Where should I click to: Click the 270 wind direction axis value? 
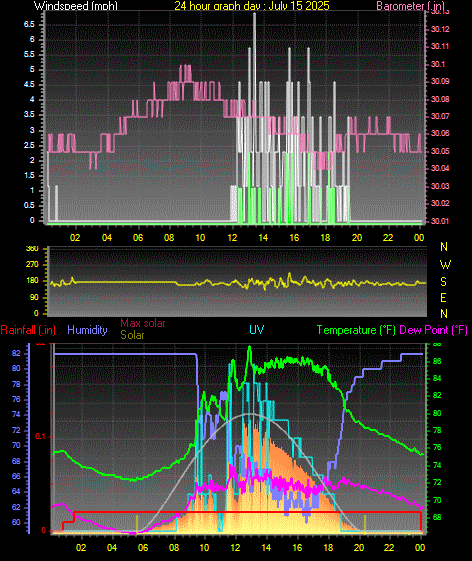pos(32,264)
